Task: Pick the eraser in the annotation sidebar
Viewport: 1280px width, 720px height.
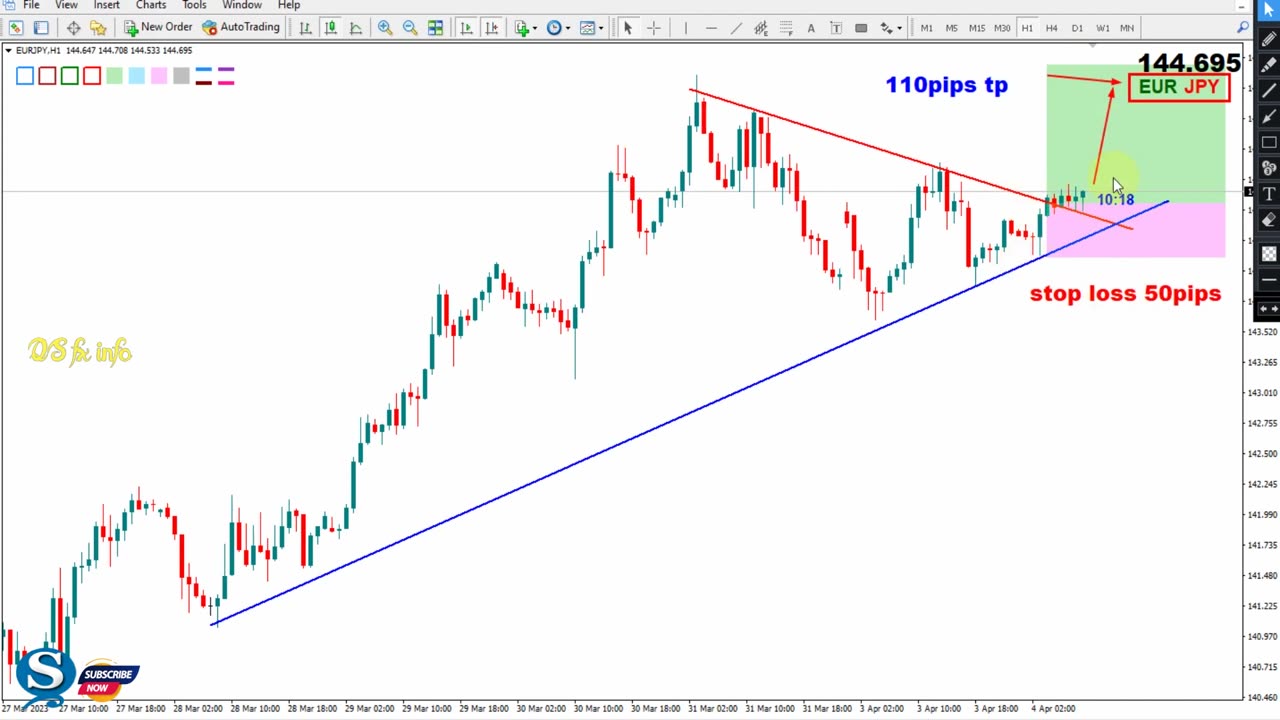Action: click(x=1269, y=220)
